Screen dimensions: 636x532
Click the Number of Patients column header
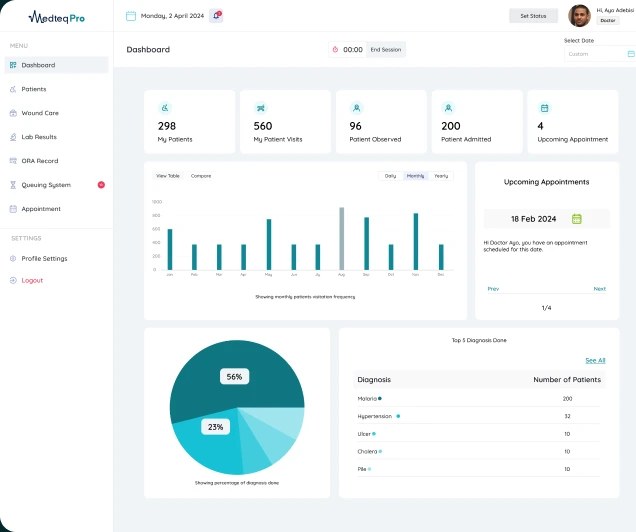point(567,380)
